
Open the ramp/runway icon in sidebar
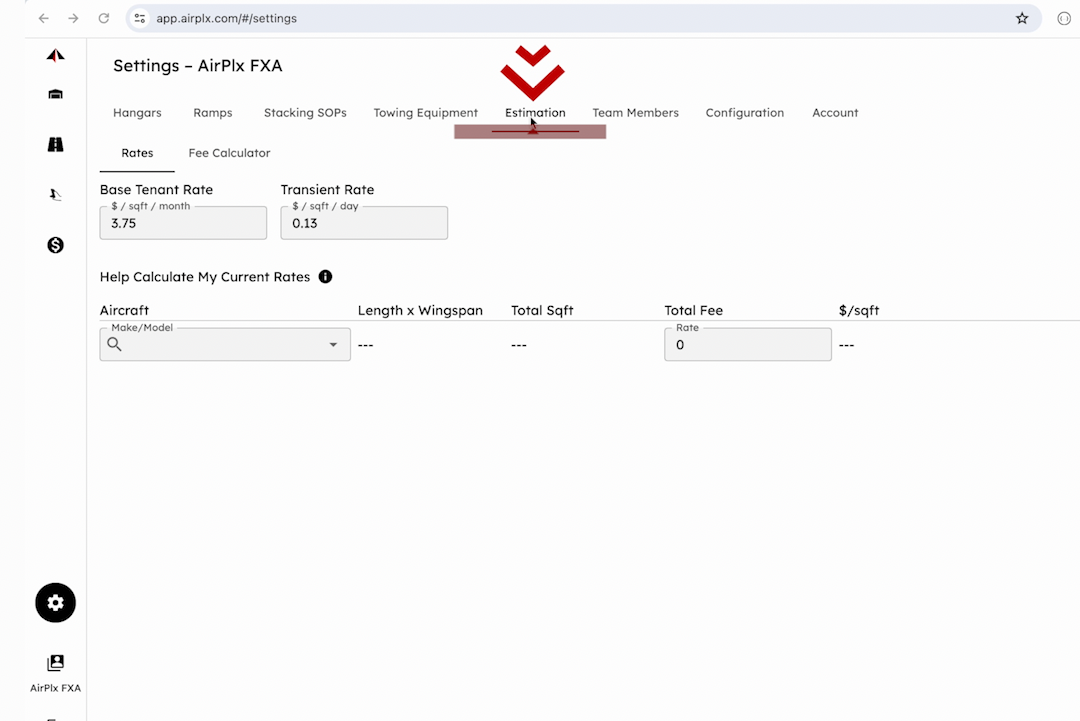55,145
